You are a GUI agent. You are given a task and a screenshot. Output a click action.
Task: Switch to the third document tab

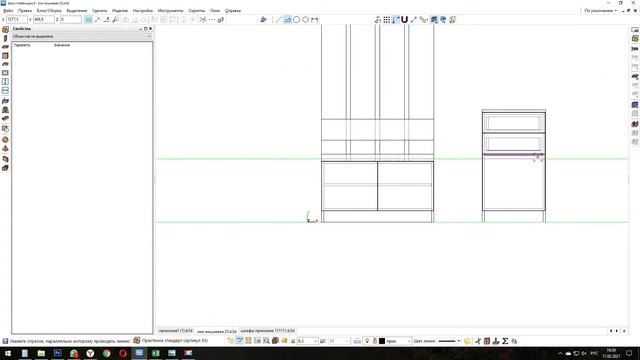click(268, 331)
